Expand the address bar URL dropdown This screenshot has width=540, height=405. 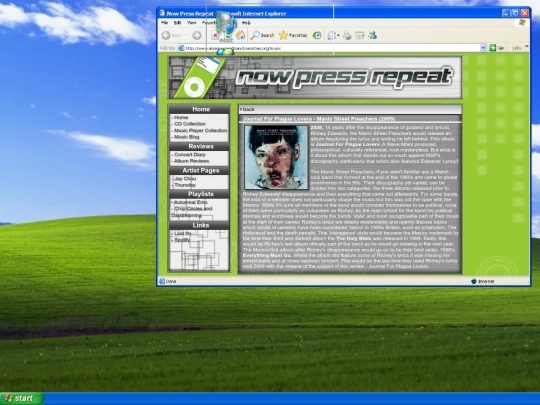tap(483, 48)
